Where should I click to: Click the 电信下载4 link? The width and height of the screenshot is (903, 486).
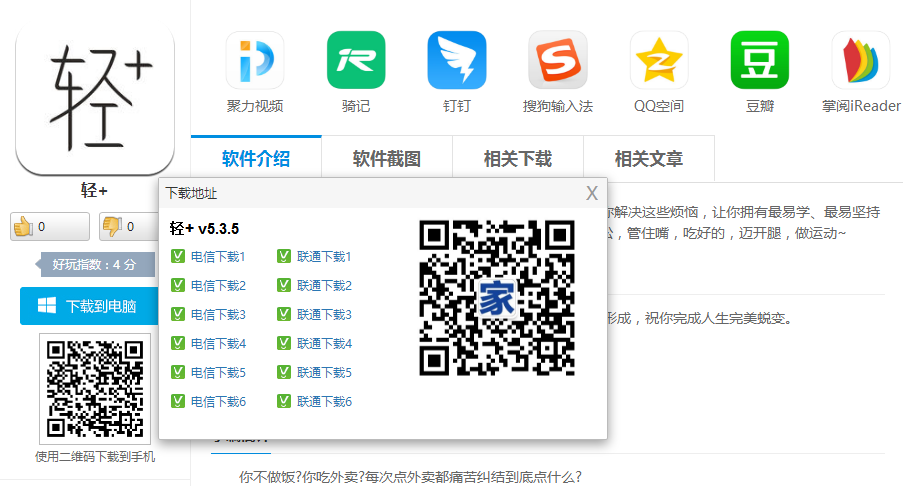tap(218, 344)
